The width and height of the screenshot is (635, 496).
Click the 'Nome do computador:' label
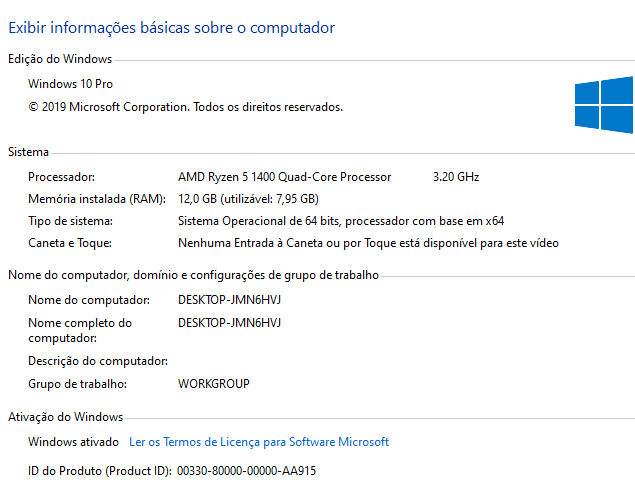click(89, 300)
